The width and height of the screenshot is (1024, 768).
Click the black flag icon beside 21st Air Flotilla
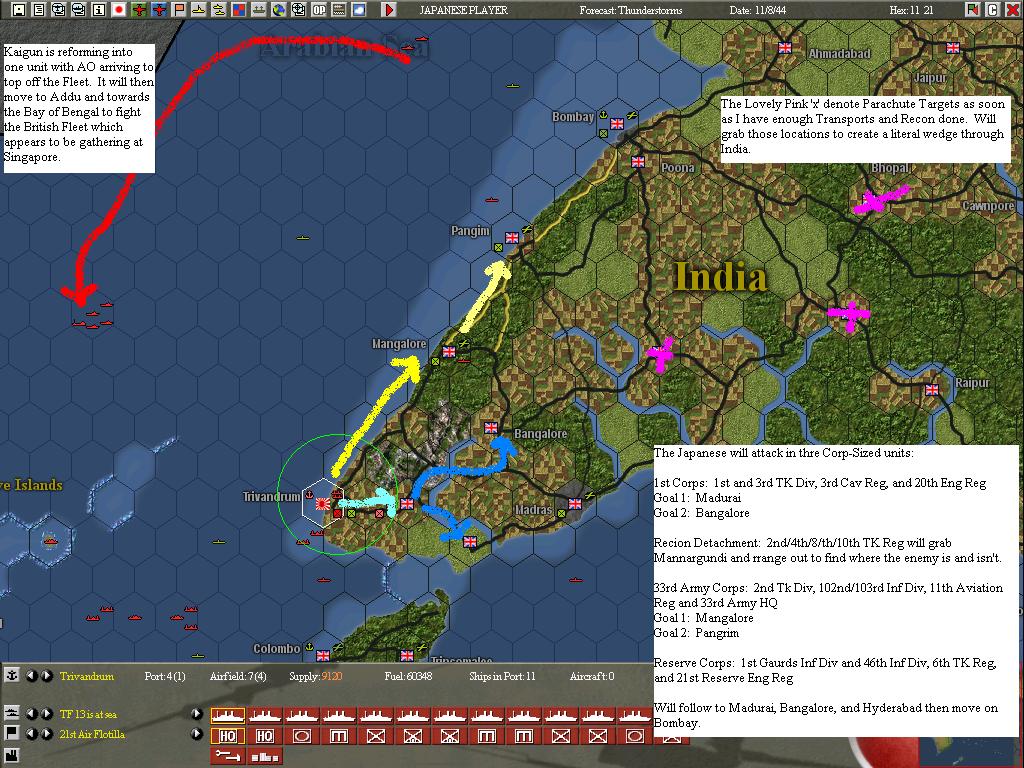pyautogui.click(x=11, y=733)
